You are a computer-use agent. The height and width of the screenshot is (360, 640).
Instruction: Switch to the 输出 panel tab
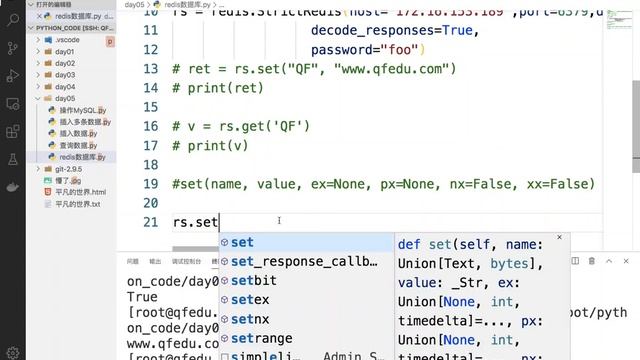tap(155, 261)
